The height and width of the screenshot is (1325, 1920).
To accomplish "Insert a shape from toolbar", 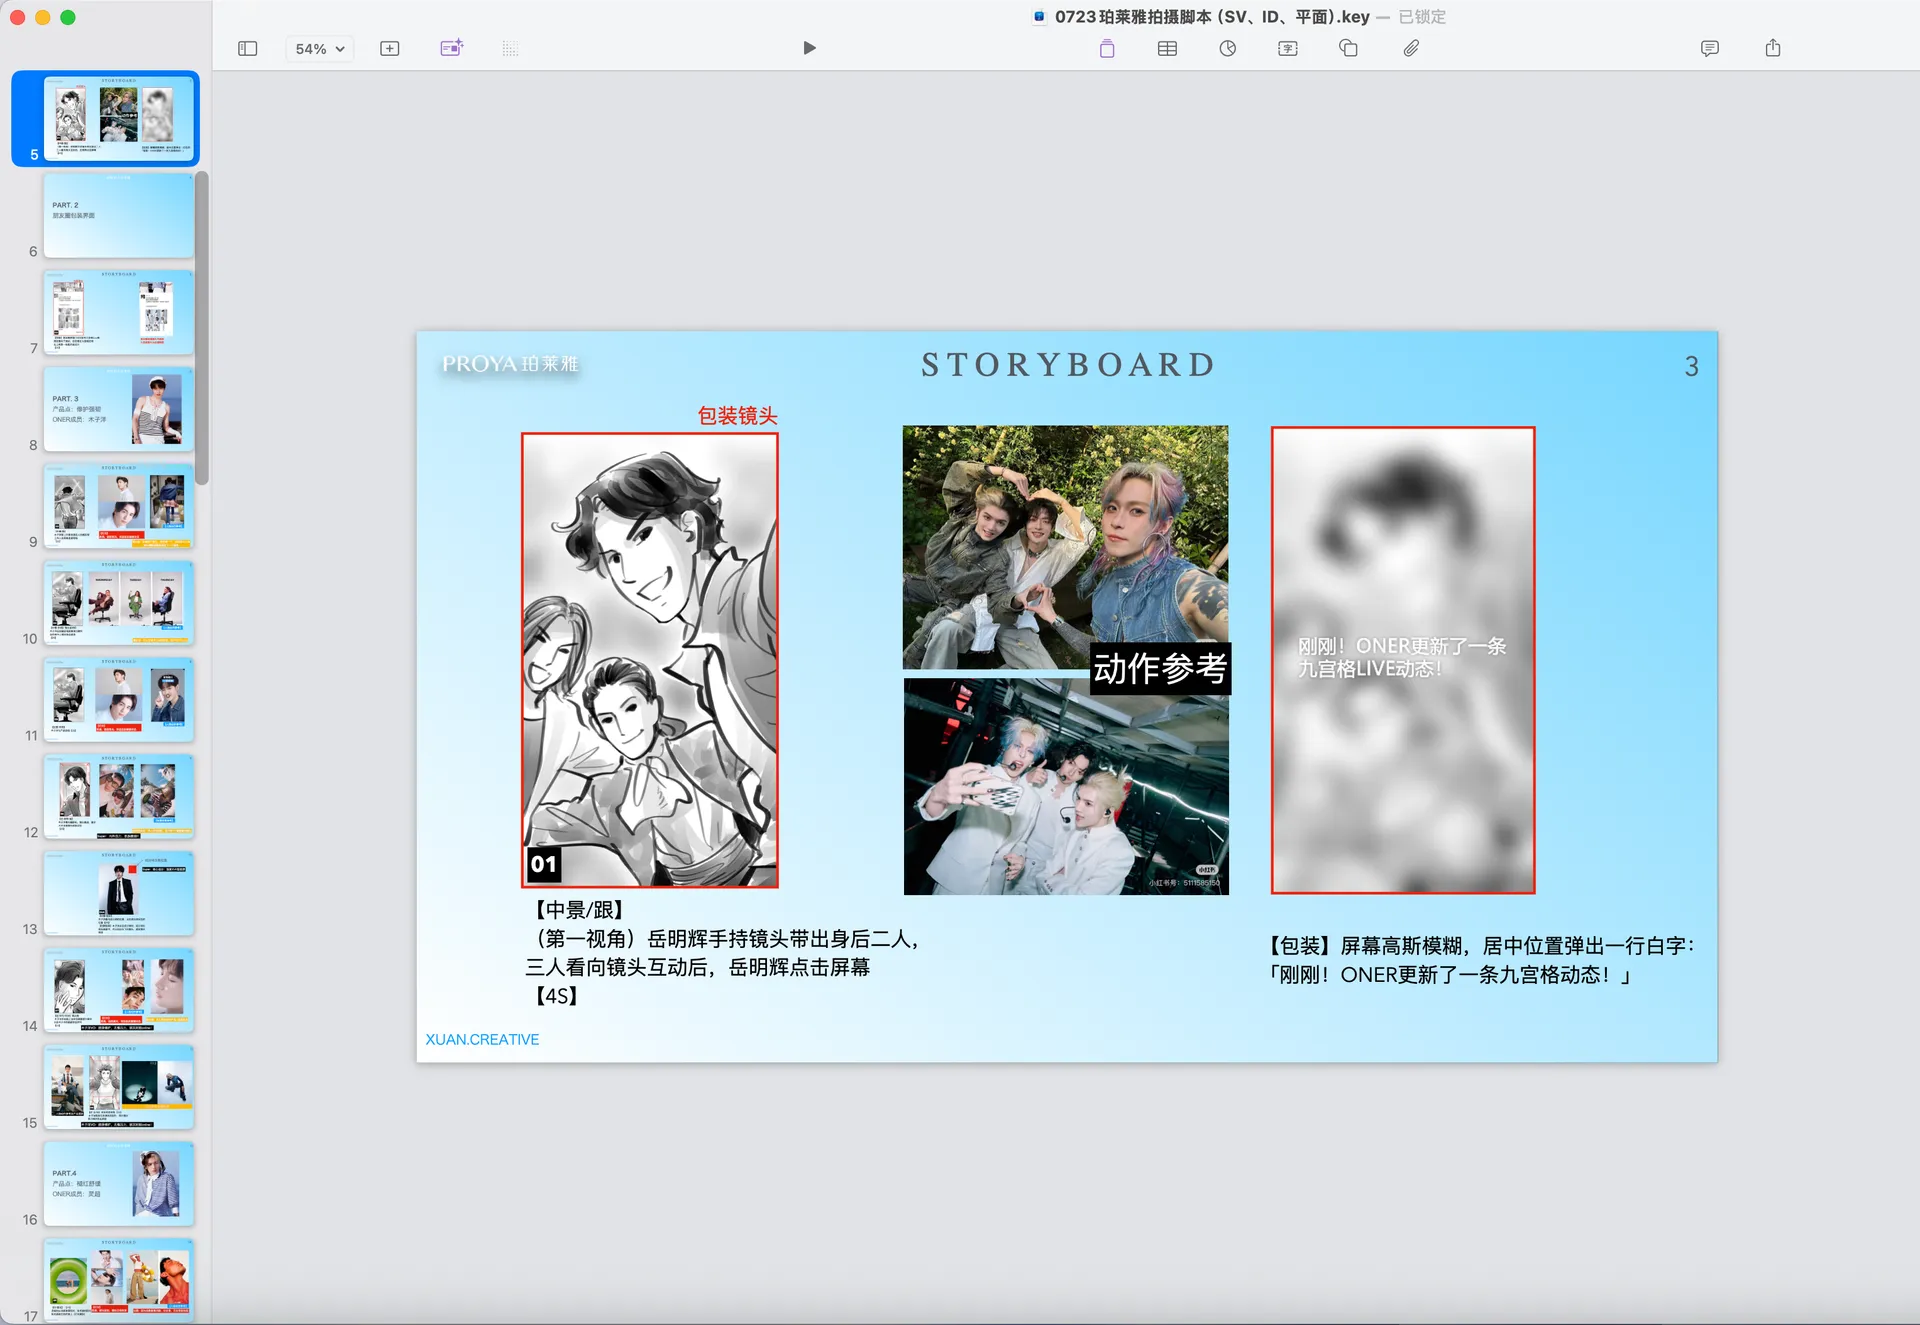I will (x=1349, y=48).
